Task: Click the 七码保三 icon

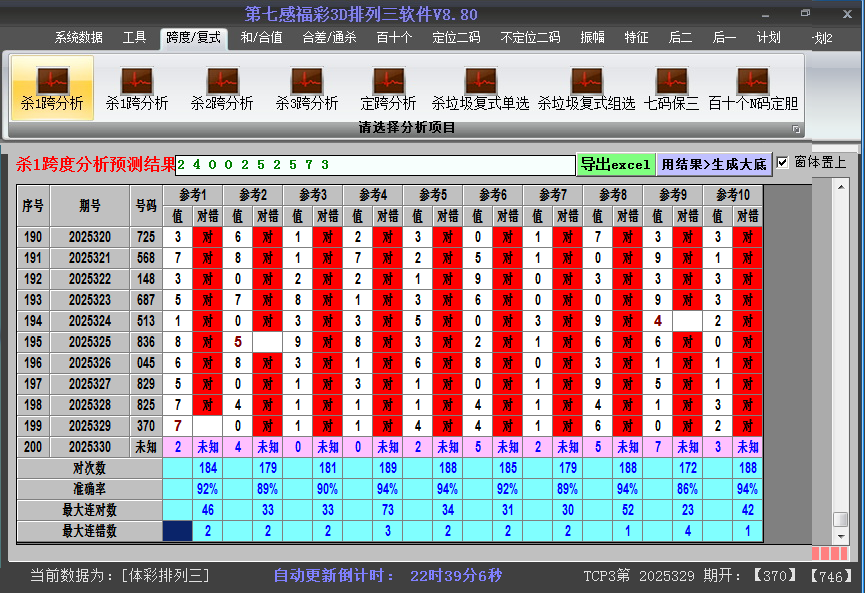Action: 671,88
